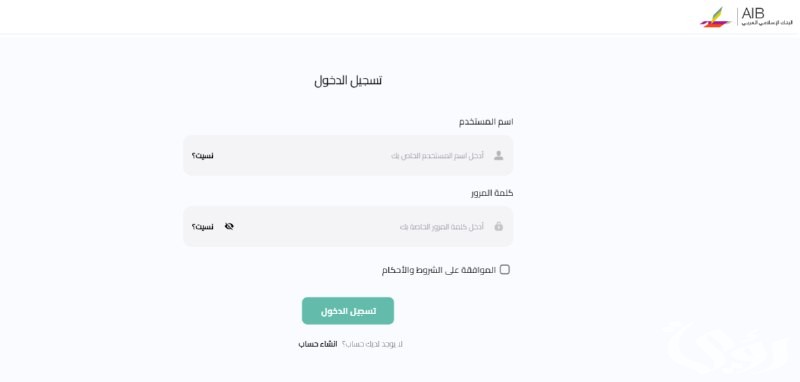Image resolution: width=800 pixels, height=382 pixels.
Task: Click the AIB letters in the header logo
Action: [x=753, y=13]
